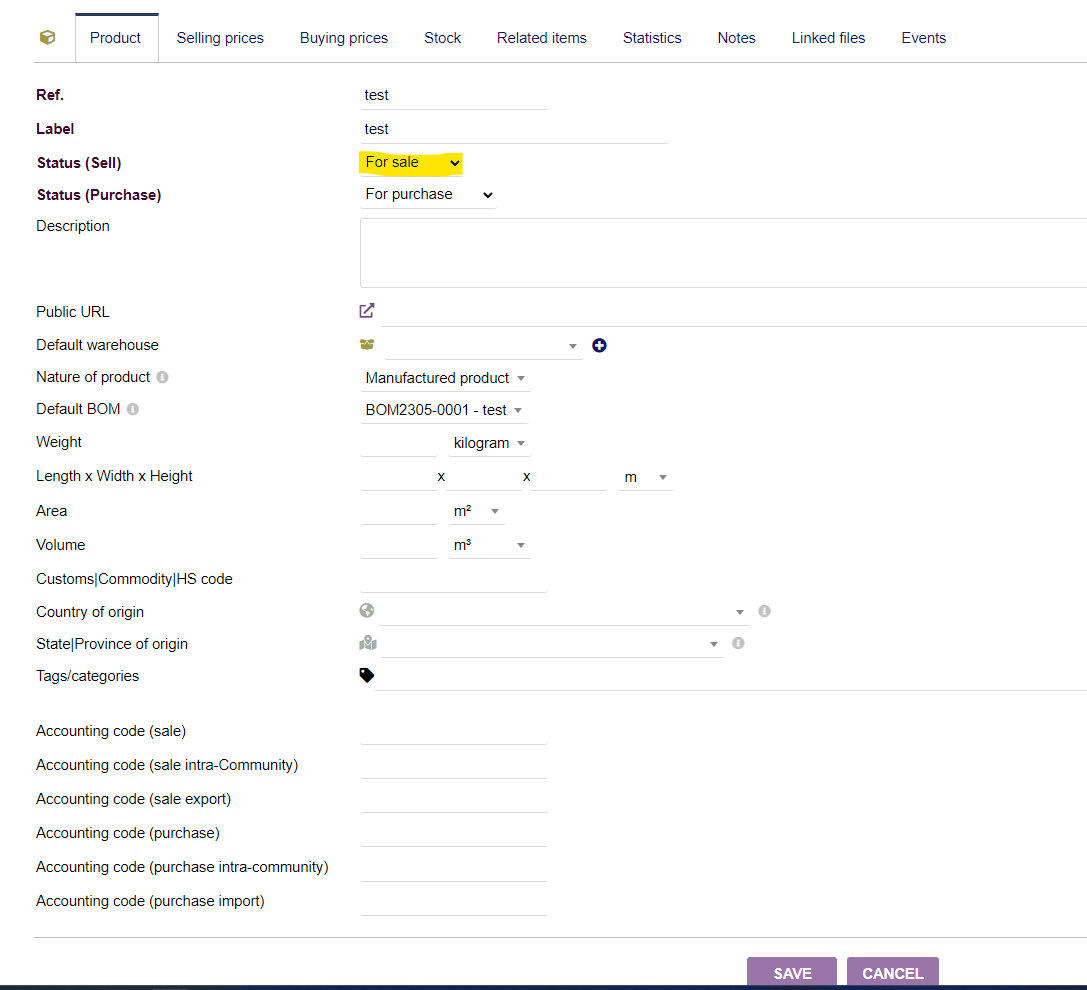Click the Customs|Commodity|HS code input
Viewport: 1087px width, 990px height.
click(x=454, y=580)
